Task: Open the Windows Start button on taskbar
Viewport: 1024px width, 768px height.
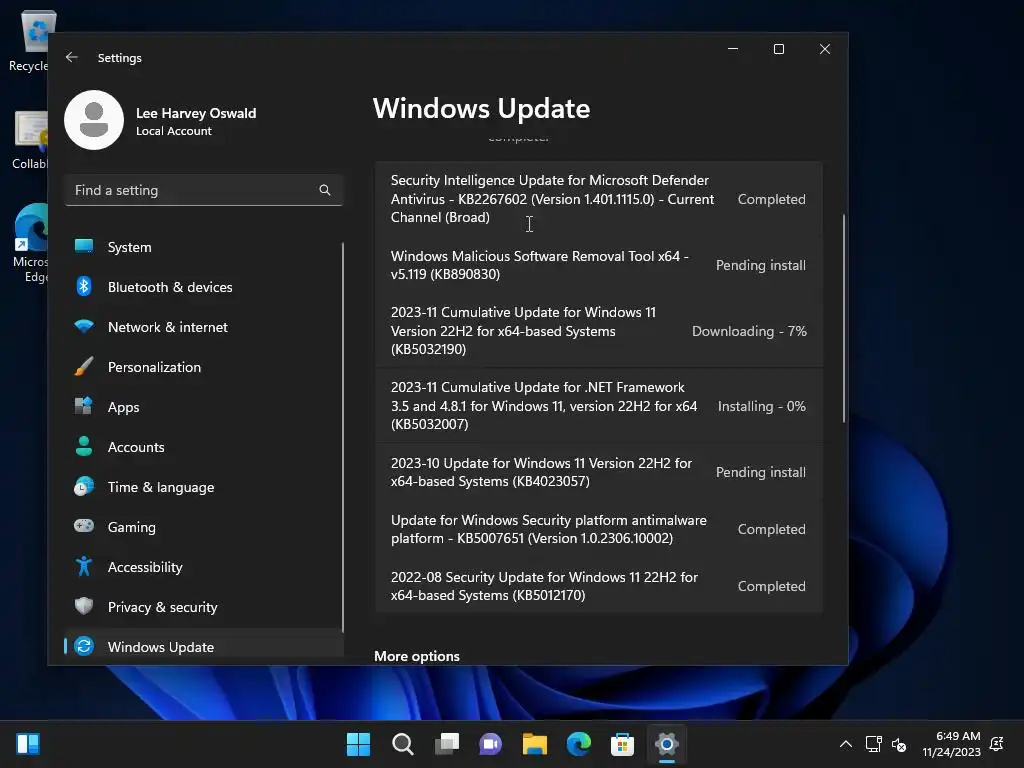Action: [x=358, y=744]
